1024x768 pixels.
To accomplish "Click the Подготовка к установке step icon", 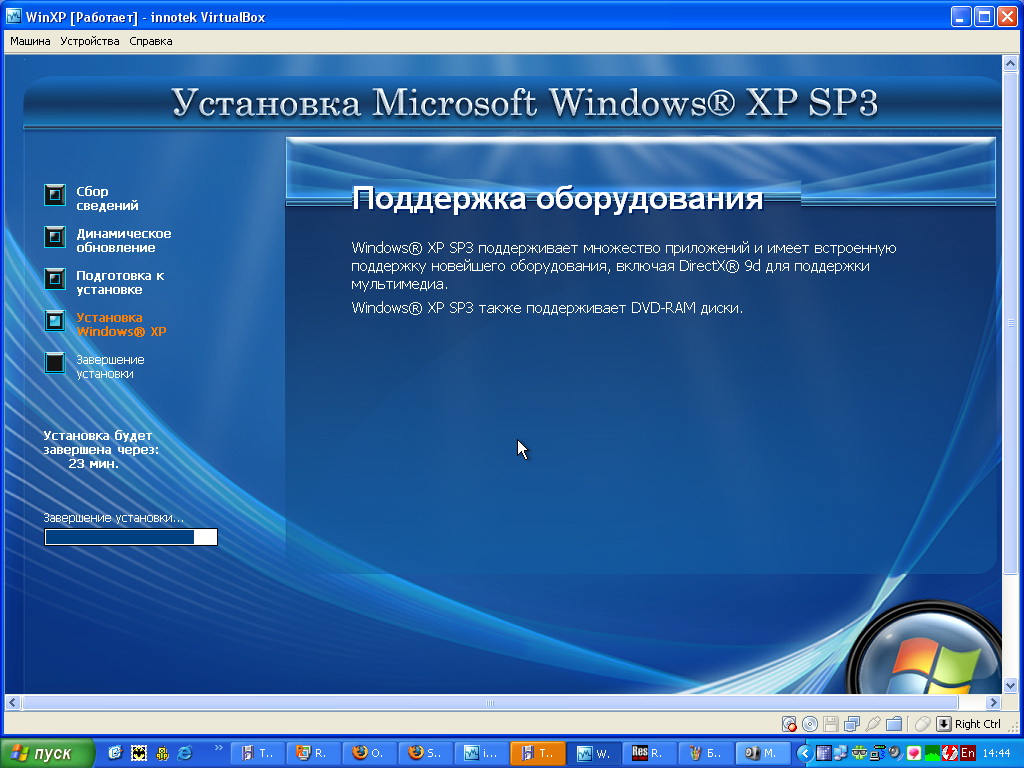I will (55, 279).
